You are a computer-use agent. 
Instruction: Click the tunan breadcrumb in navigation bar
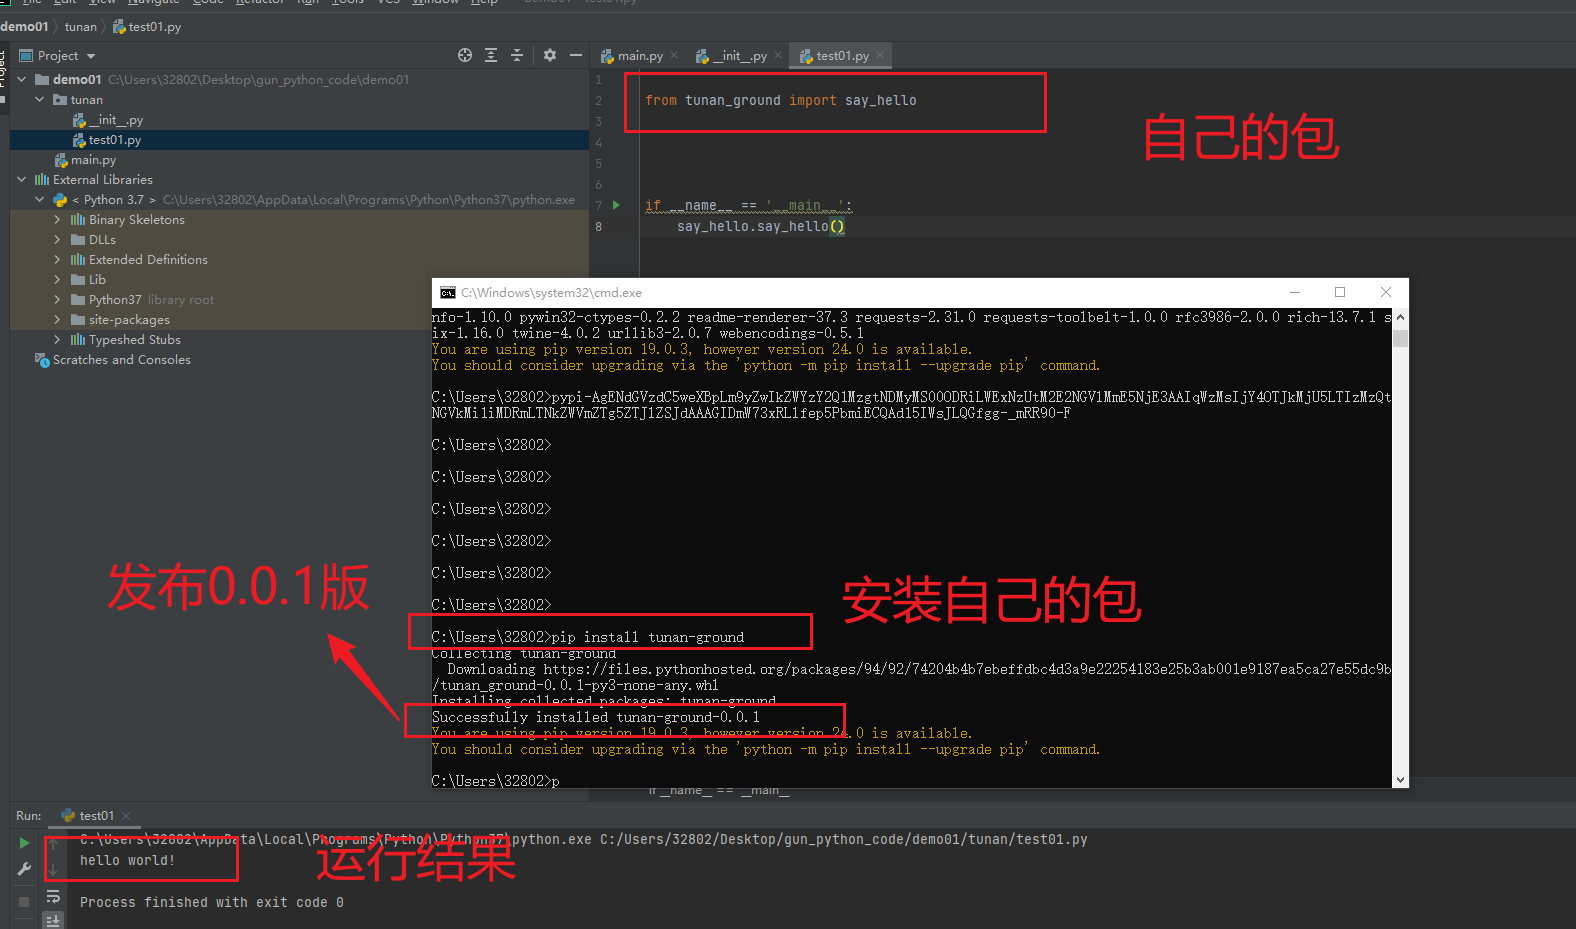81,27
